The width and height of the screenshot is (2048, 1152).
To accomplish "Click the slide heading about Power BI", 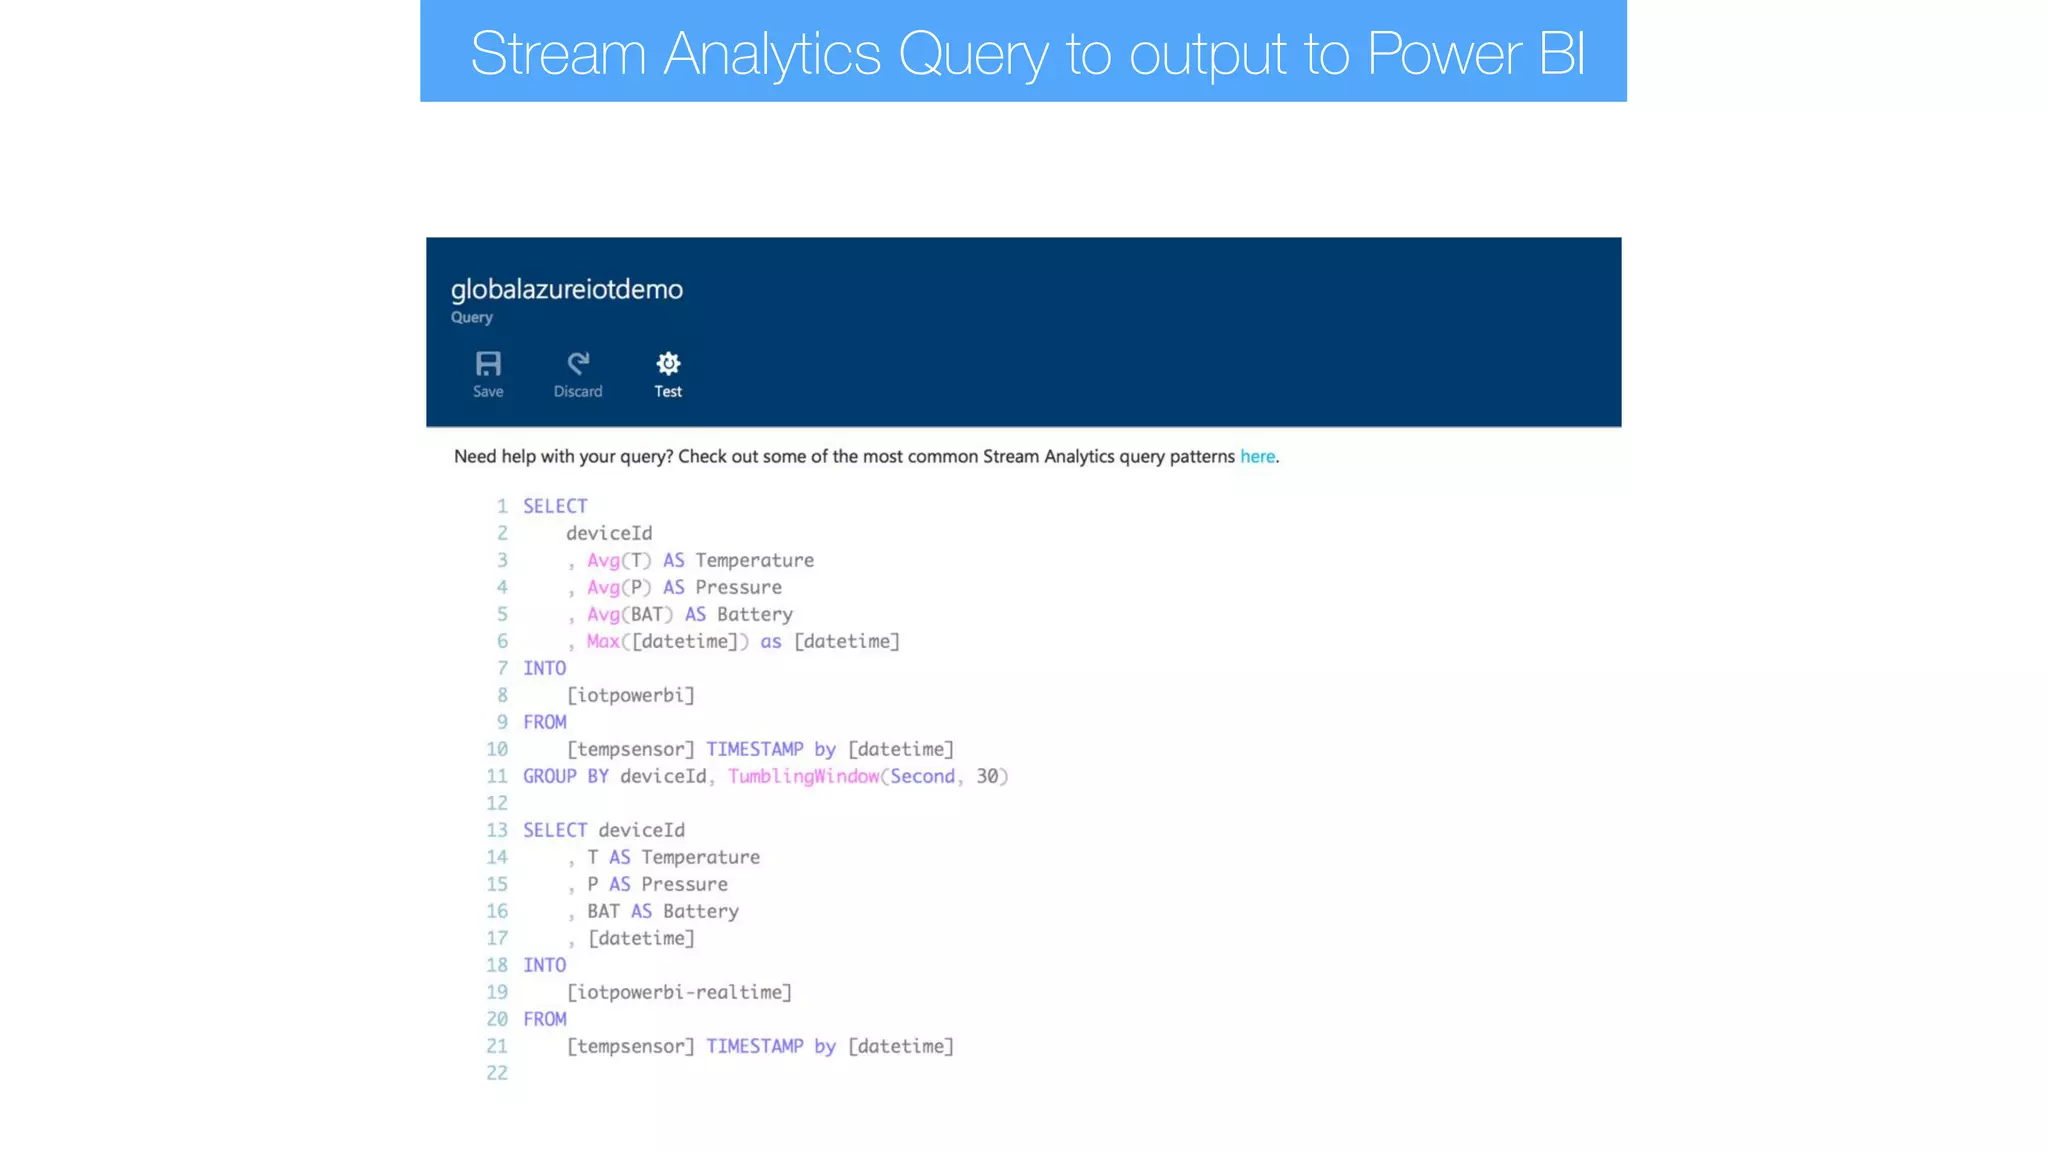I will tap(1027, 53).
